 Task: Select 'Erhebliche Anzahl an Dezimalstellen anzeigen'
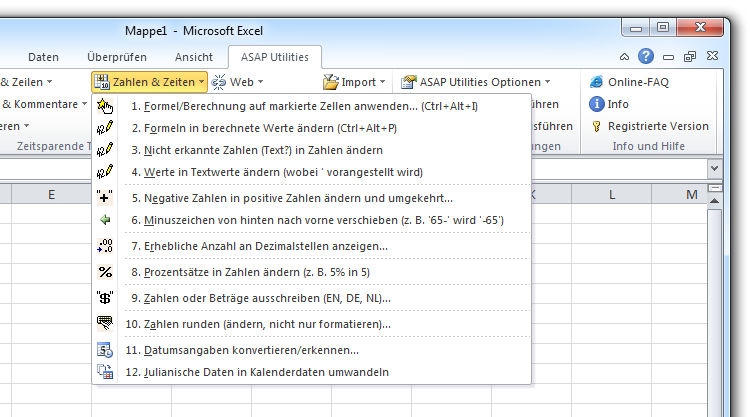coord(311,246)
